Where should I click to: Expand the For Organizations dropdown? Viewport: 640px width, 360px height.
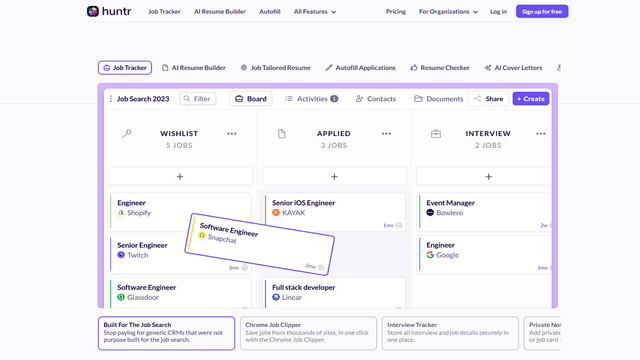448,12
